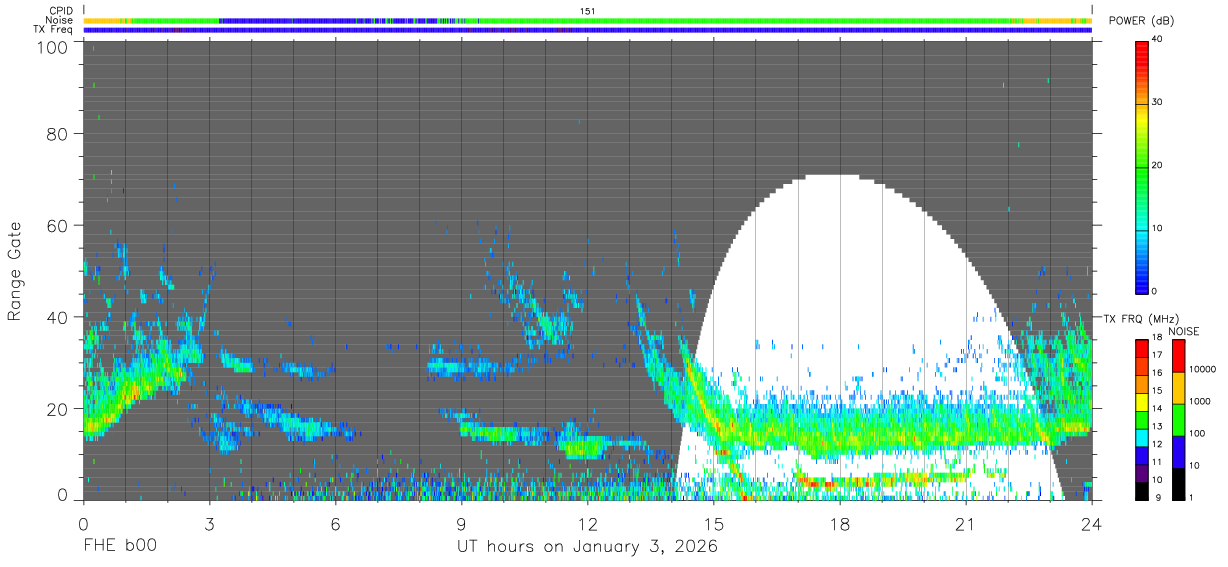Click the 10000 label on the noise legend
This screenshot has height=567, width=1228.
pos(1202,369)
